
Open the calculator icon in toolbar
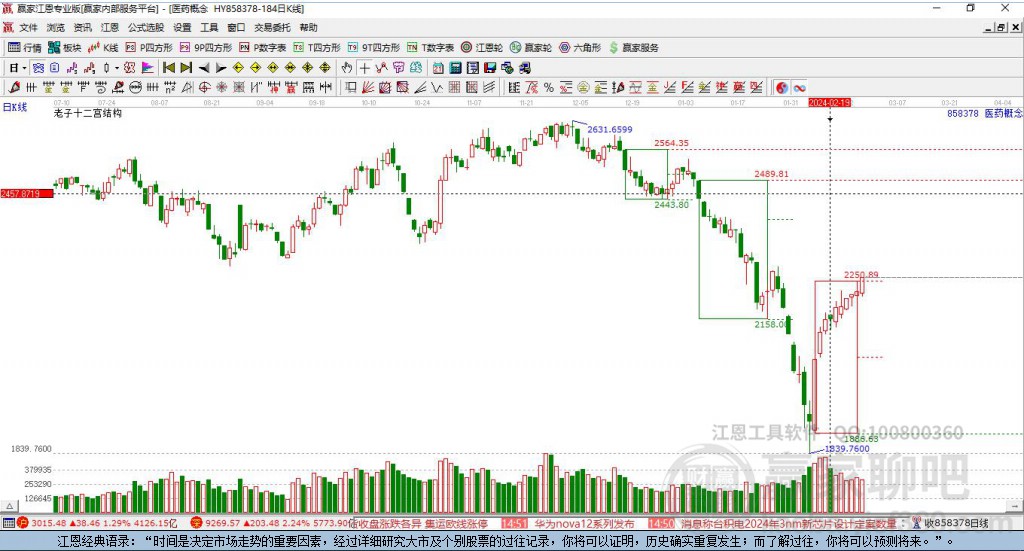coord(455,68)
